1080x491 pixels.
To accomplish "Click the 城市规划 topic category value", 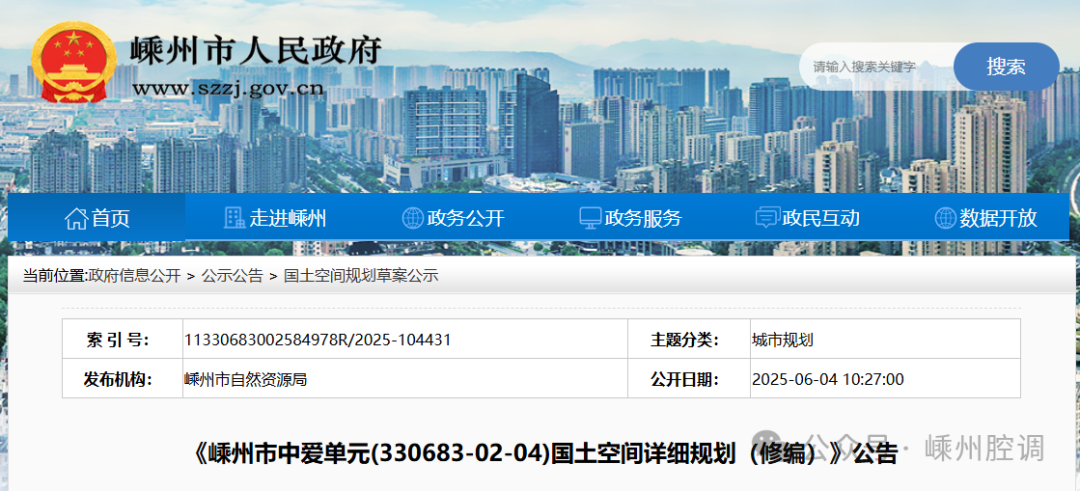I will click(x=782, y=340).
